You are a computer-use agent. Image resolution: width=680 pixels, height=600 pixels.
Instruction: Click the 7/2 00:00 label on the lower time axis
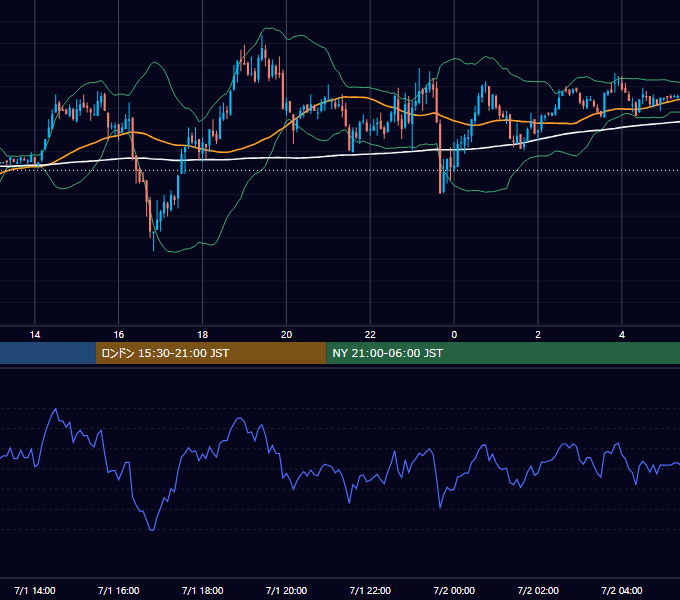pyautogui.click(x=454, y=590)
